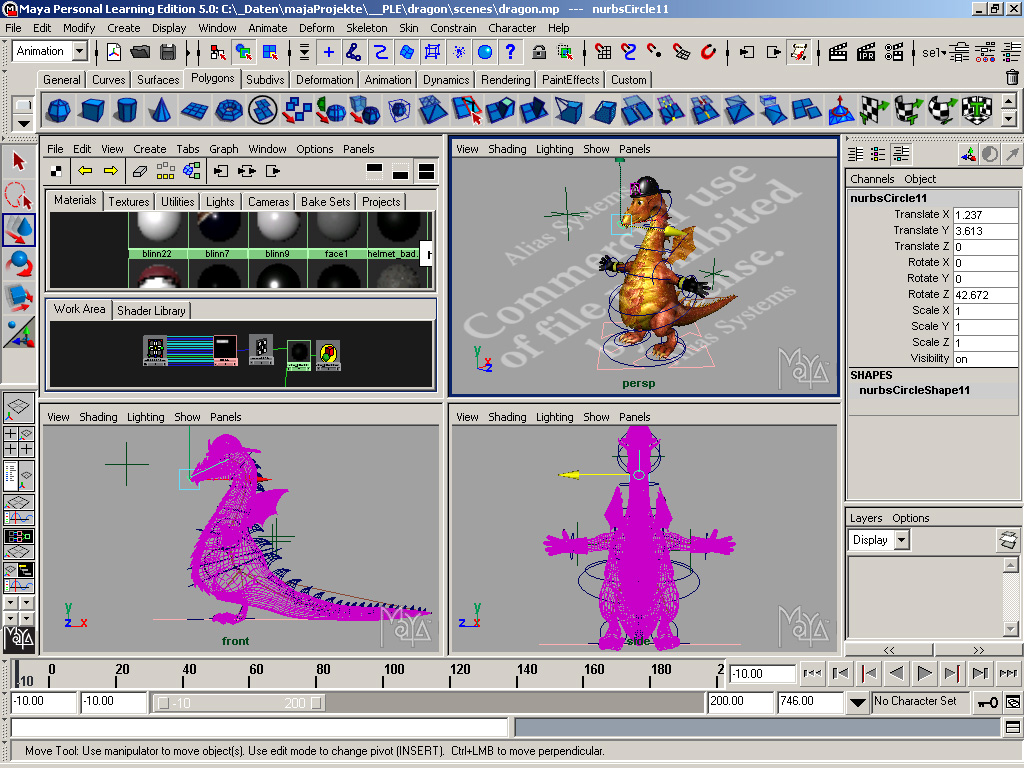Open the Skeleton menu
Screen dimensions: 1024x768
367,28
